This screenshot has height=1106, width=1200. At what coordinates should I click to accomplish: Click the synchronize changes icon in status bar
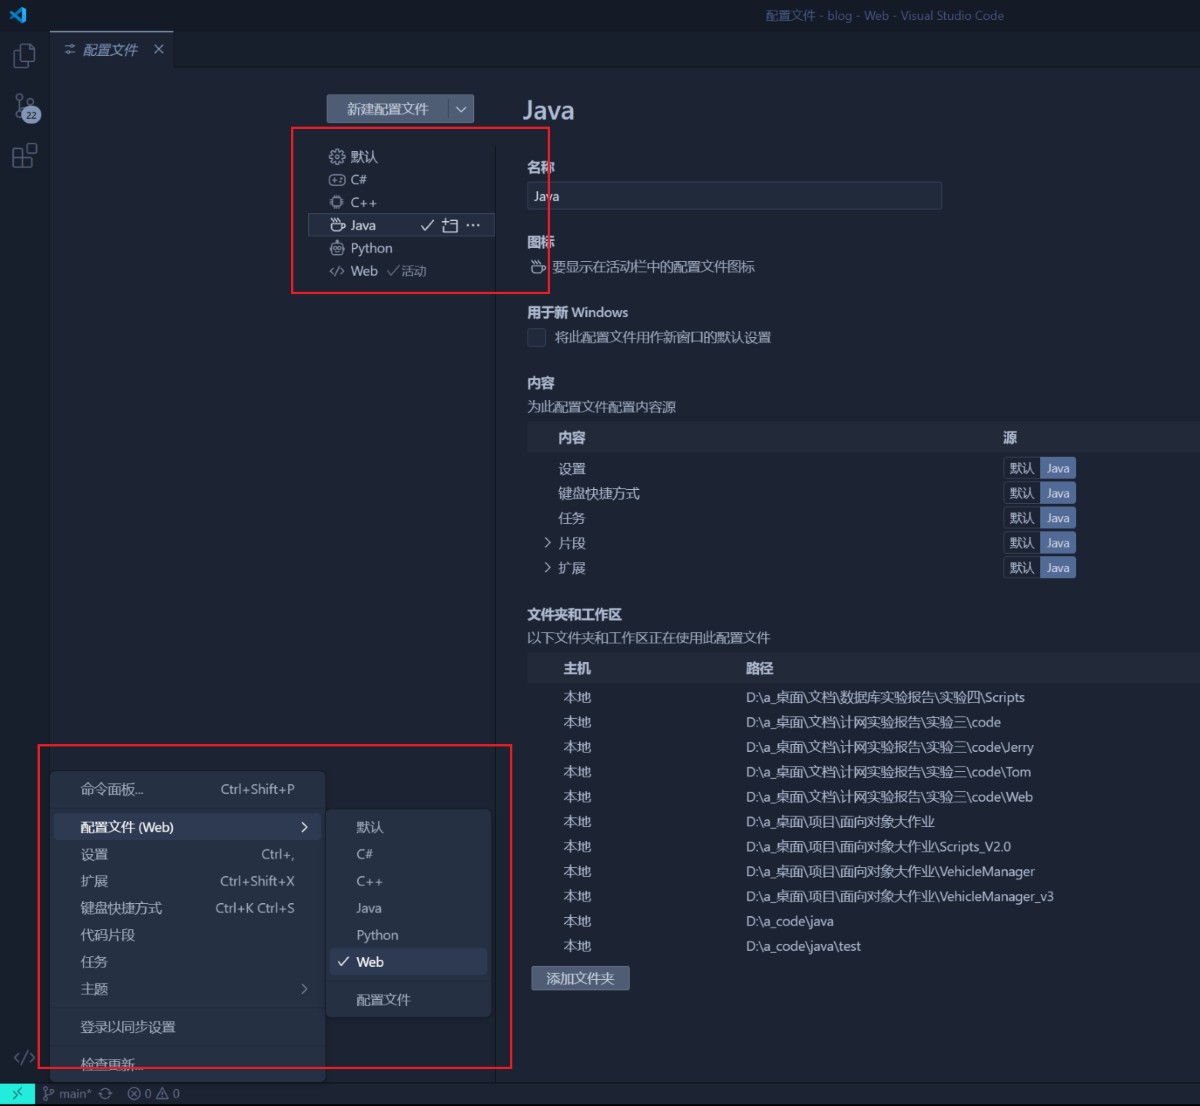(105, 1094)
